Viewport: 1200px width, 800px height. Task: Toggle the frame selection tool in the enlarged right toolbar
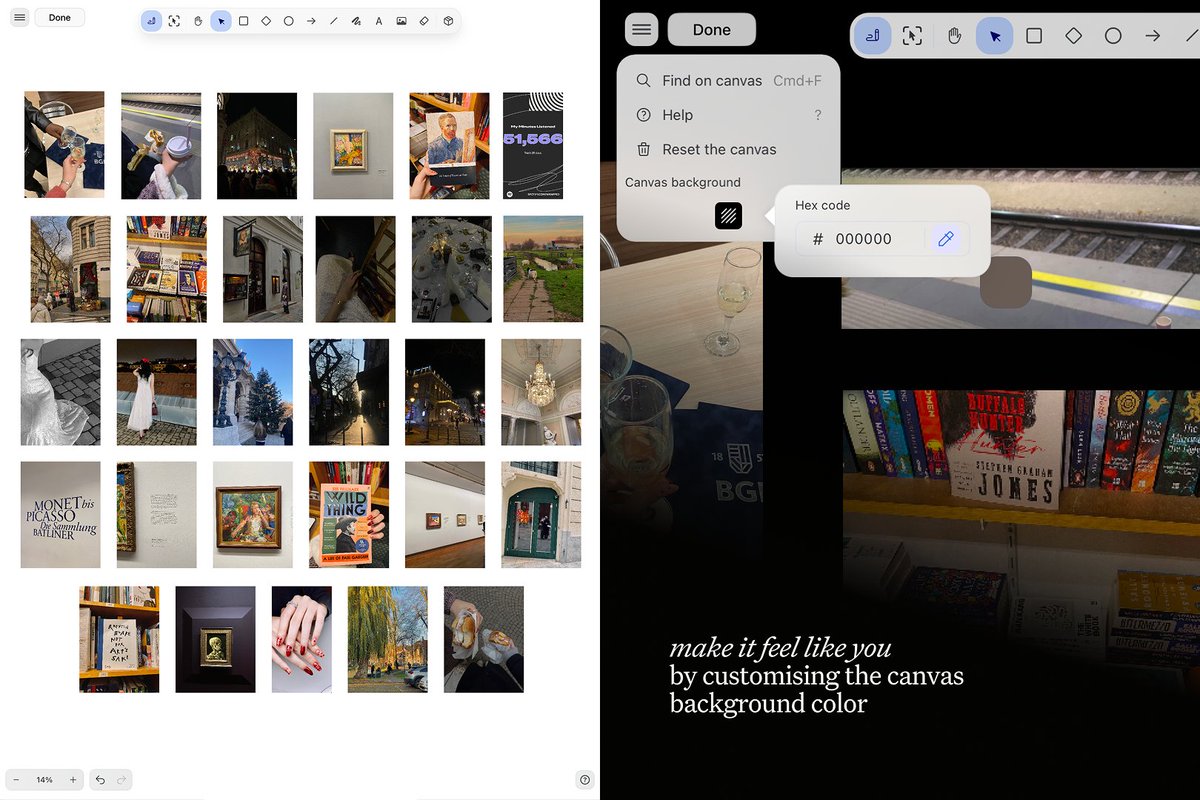(912, 36)
